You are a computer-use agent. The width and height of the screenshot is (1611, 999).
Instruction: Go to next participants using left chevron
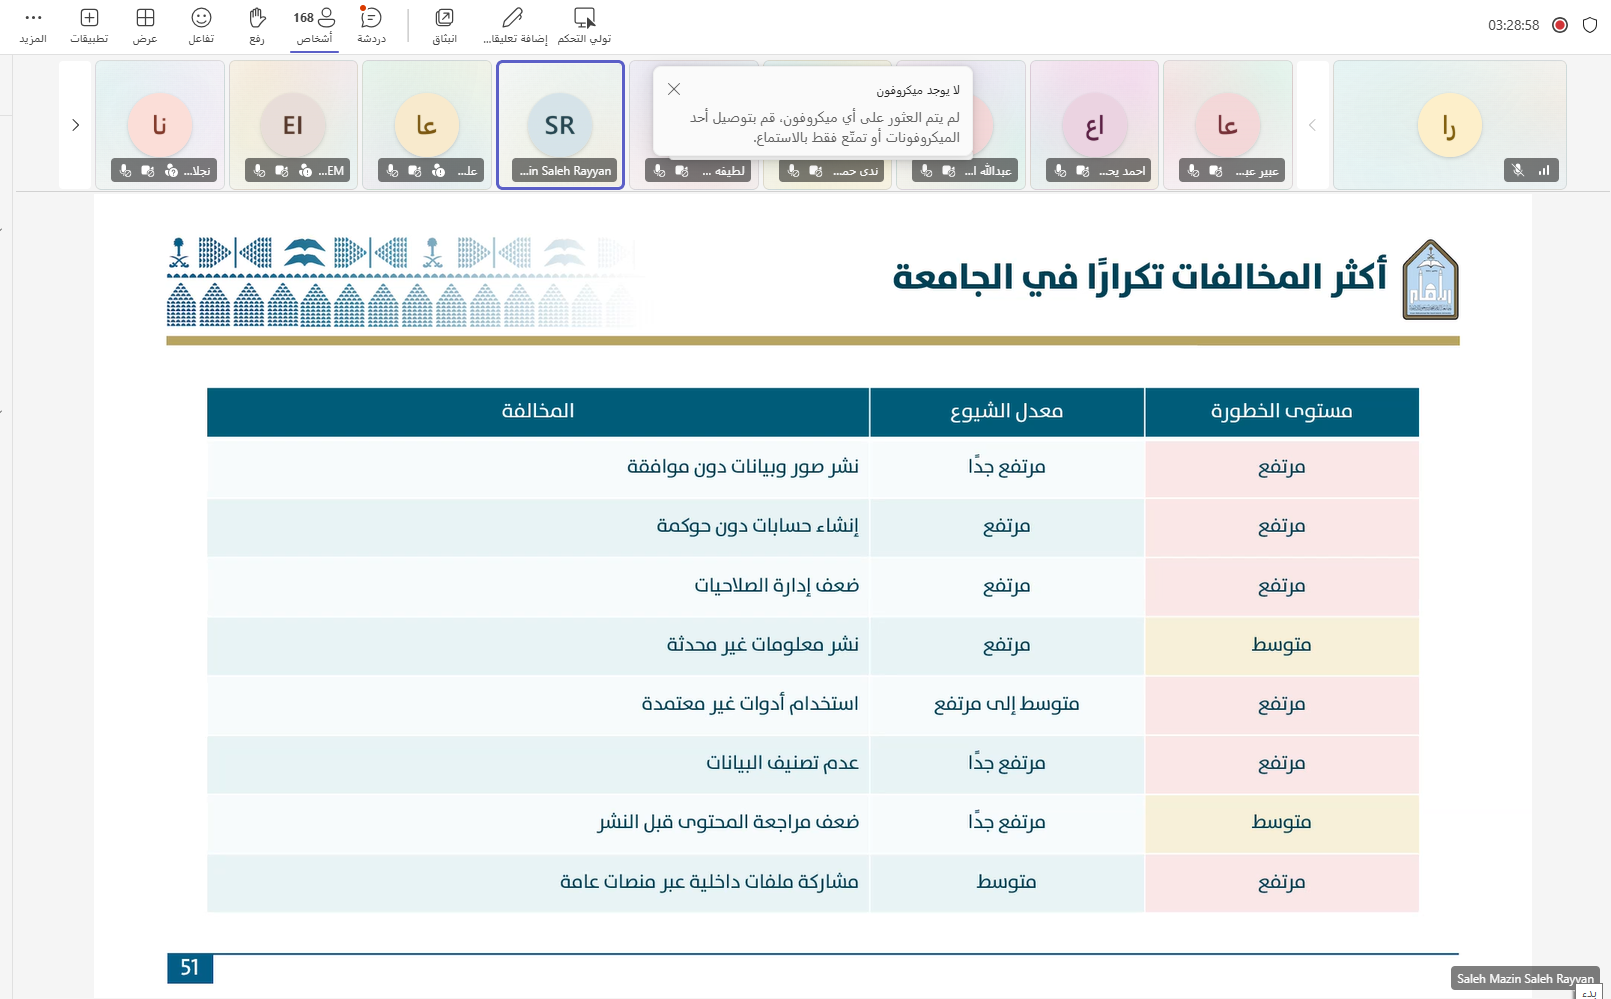pyautogui.click(x=75, y=125)
